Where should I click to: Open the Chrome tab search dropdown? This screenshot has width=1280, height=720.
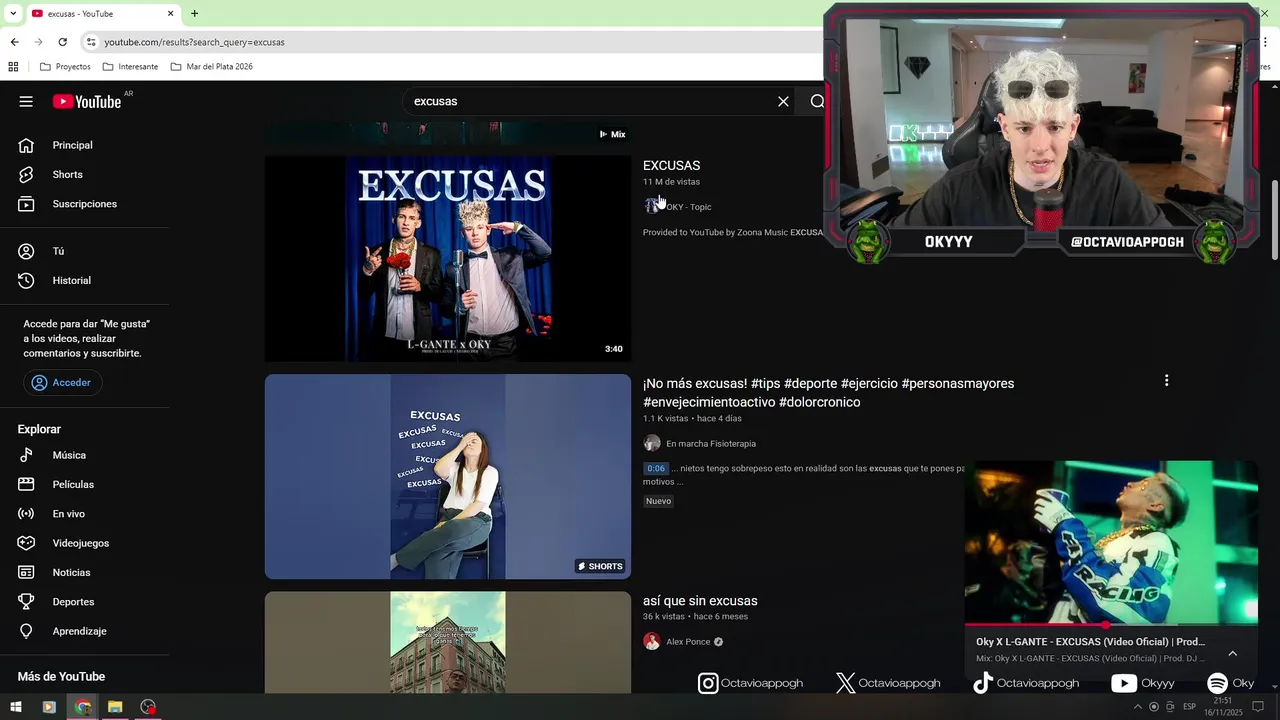click(x=12, y=13)
